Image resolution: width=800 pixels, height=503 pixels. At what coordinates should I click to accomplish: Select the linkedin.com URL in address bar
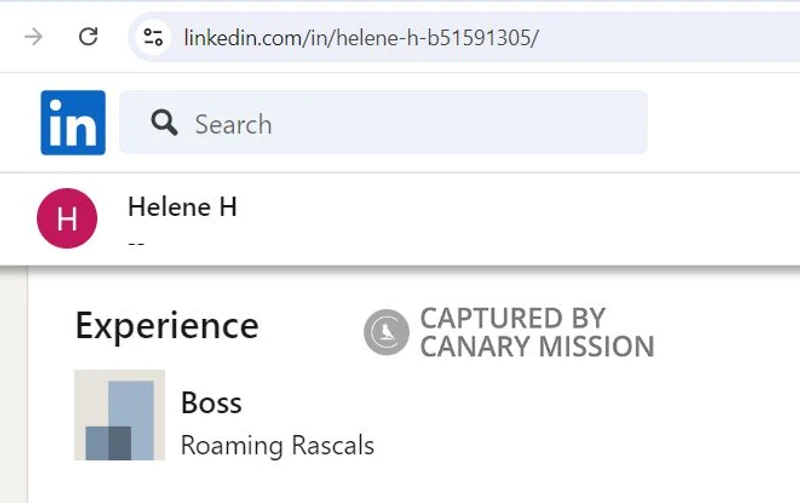[x=361, y=38]
